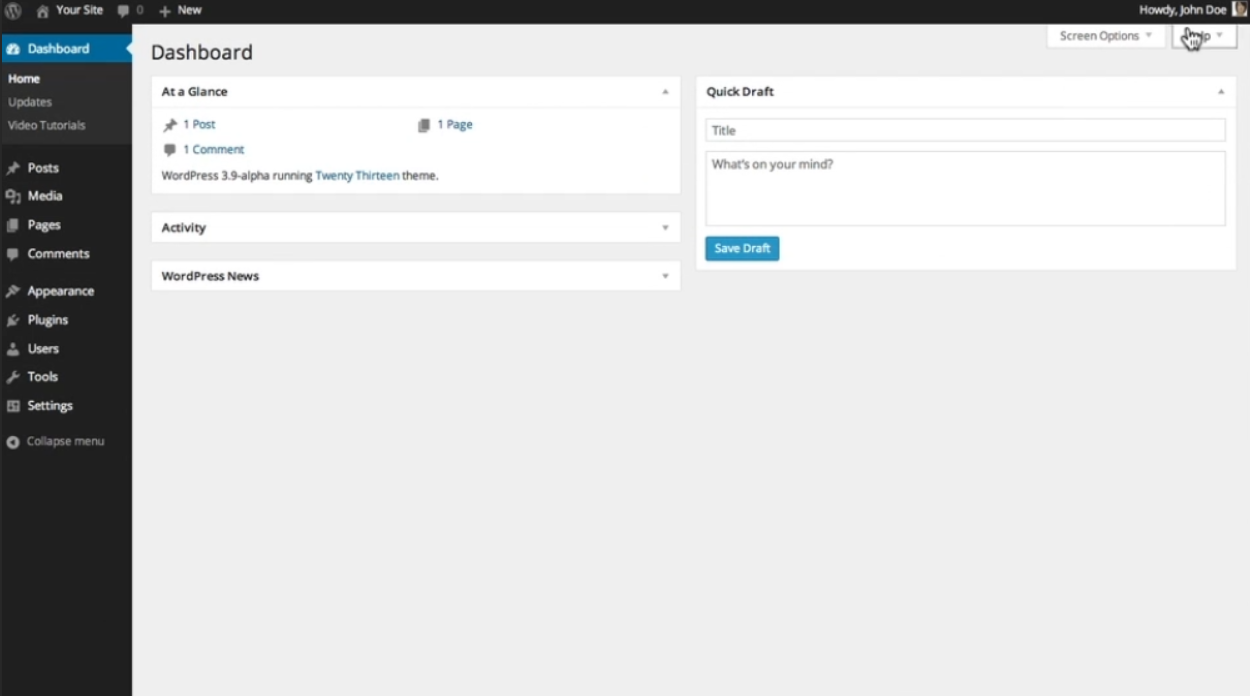The image size is (1250, 696).
Task: Click the Pages icon in sidebar
Action: tap(13, 225)
